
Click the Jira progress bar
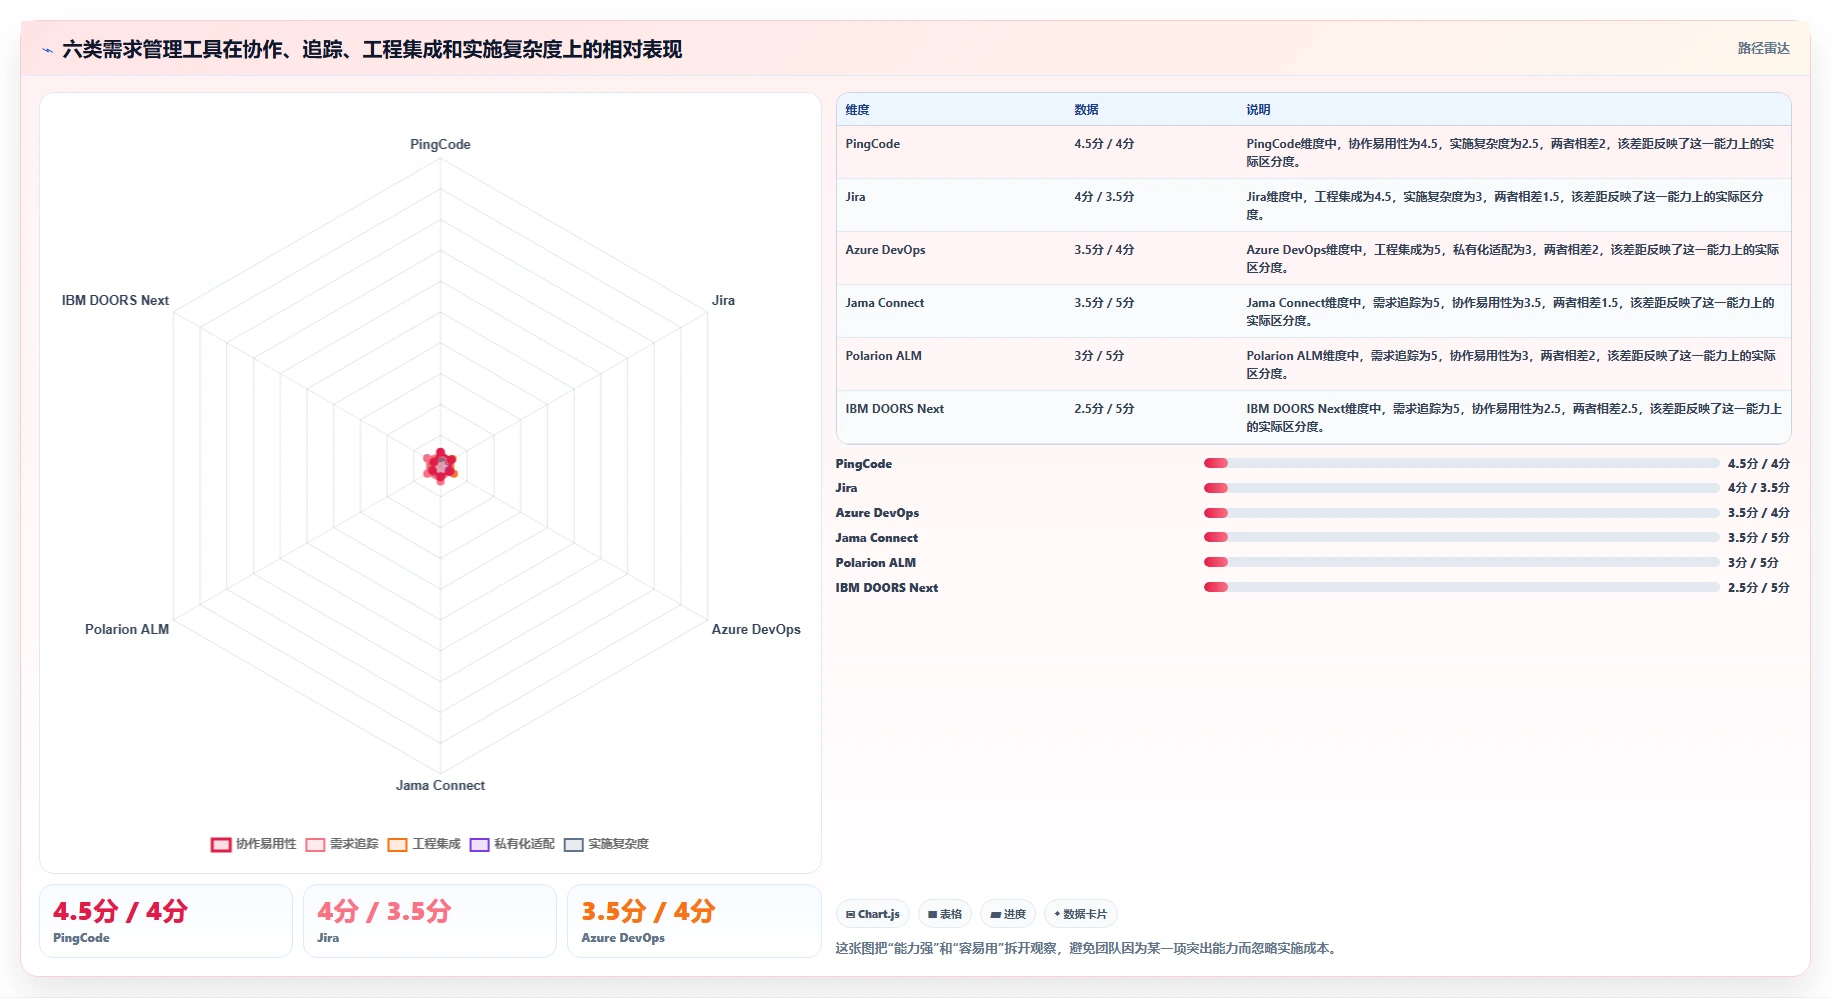1461,488
